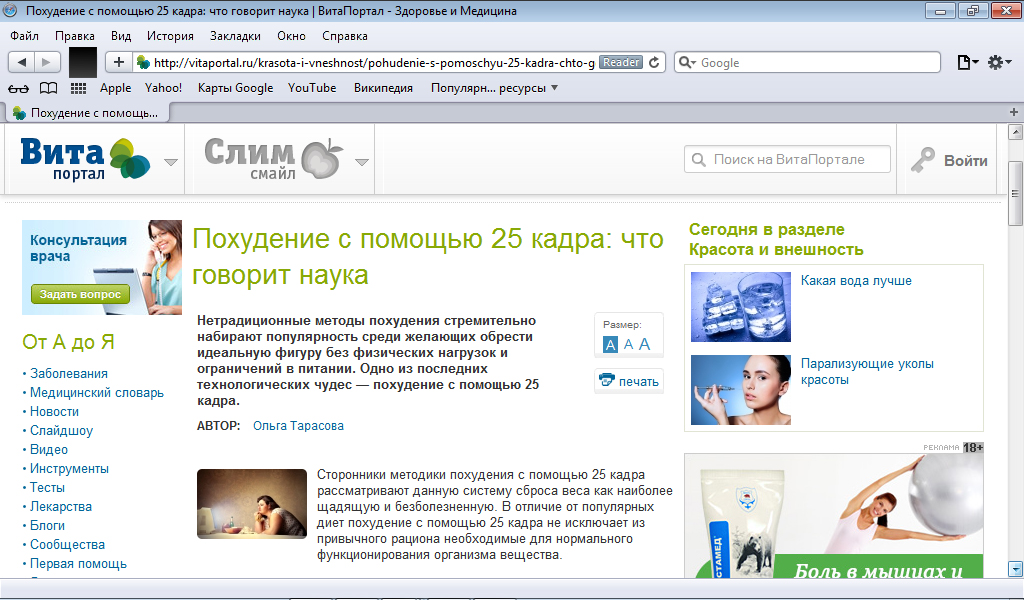
Task: Click the woman with syringe thumbnail
Action: click(x=741, y=390)
